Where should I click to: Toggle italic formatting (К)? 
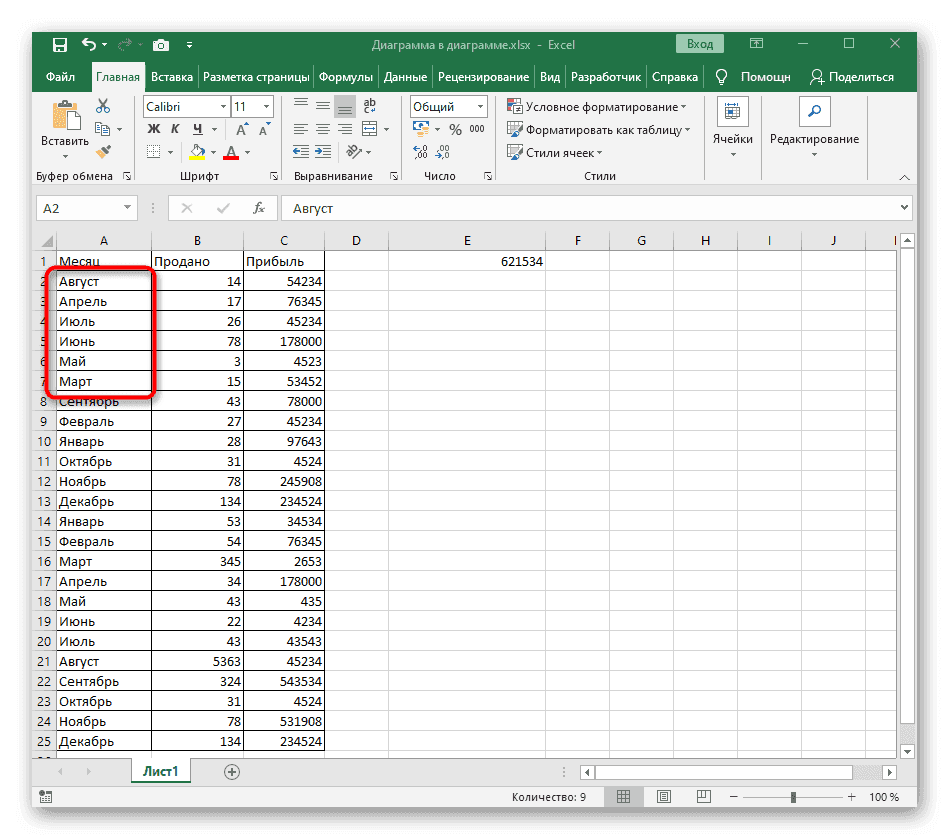click(x=175, y=129)
